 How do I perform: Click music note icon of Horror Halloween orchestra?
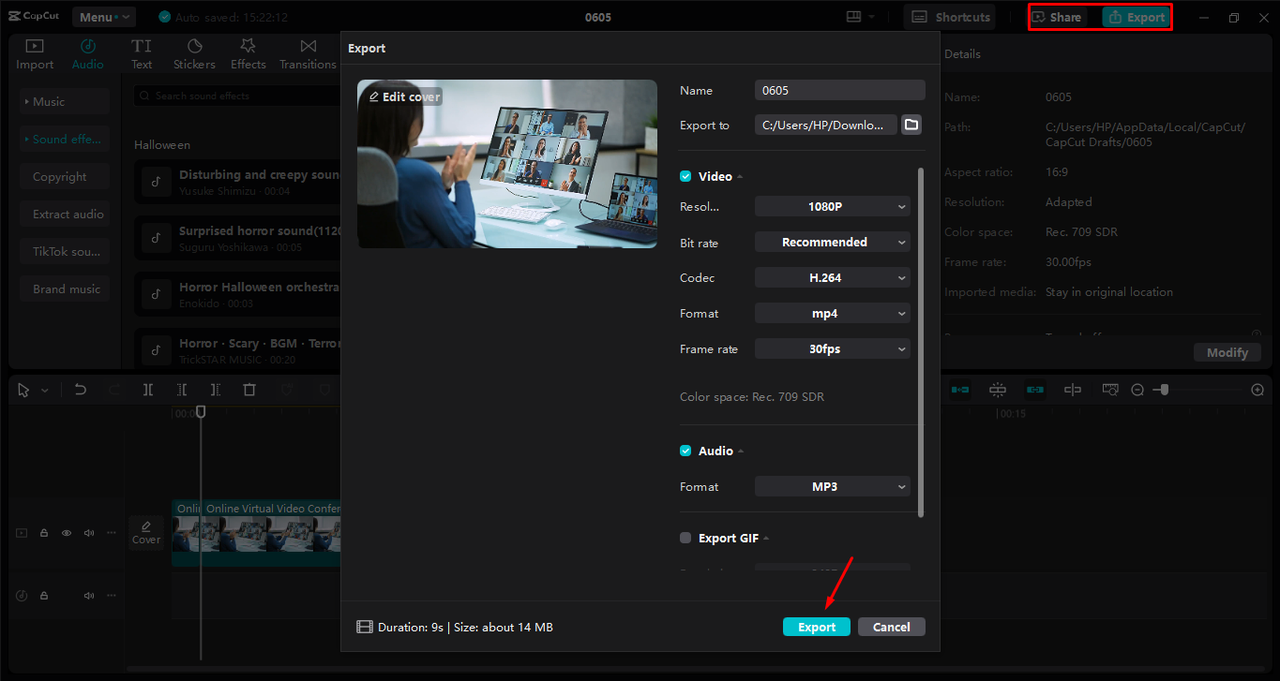point(155,294)
